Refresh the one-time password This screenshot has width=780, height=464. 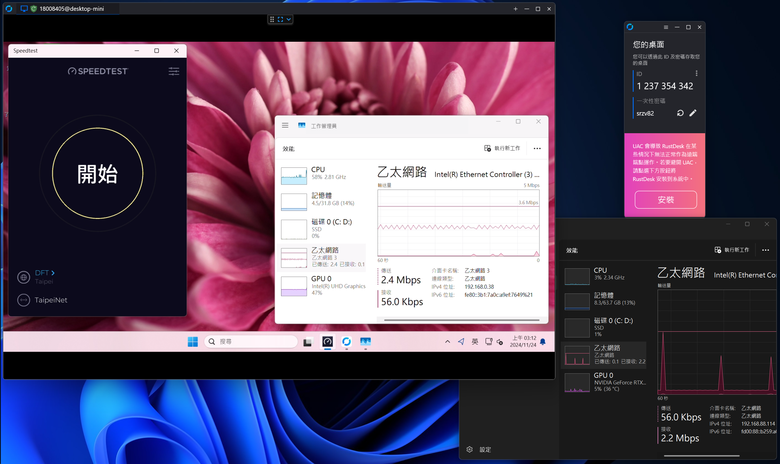(680, 113)
